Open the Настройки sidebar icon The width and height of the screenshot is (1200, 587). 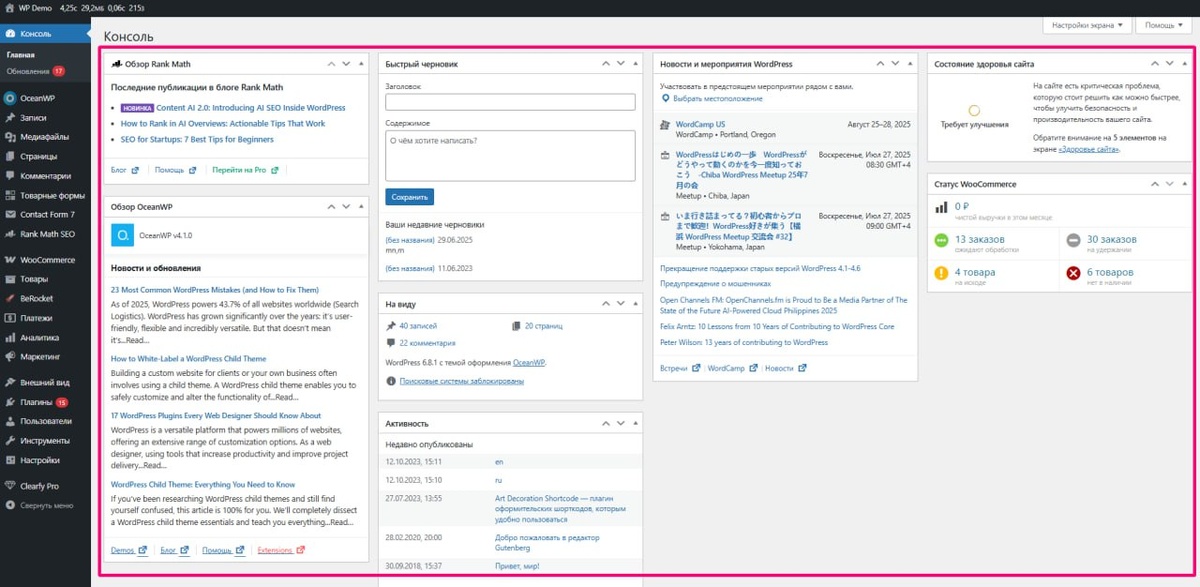point(10,460)
